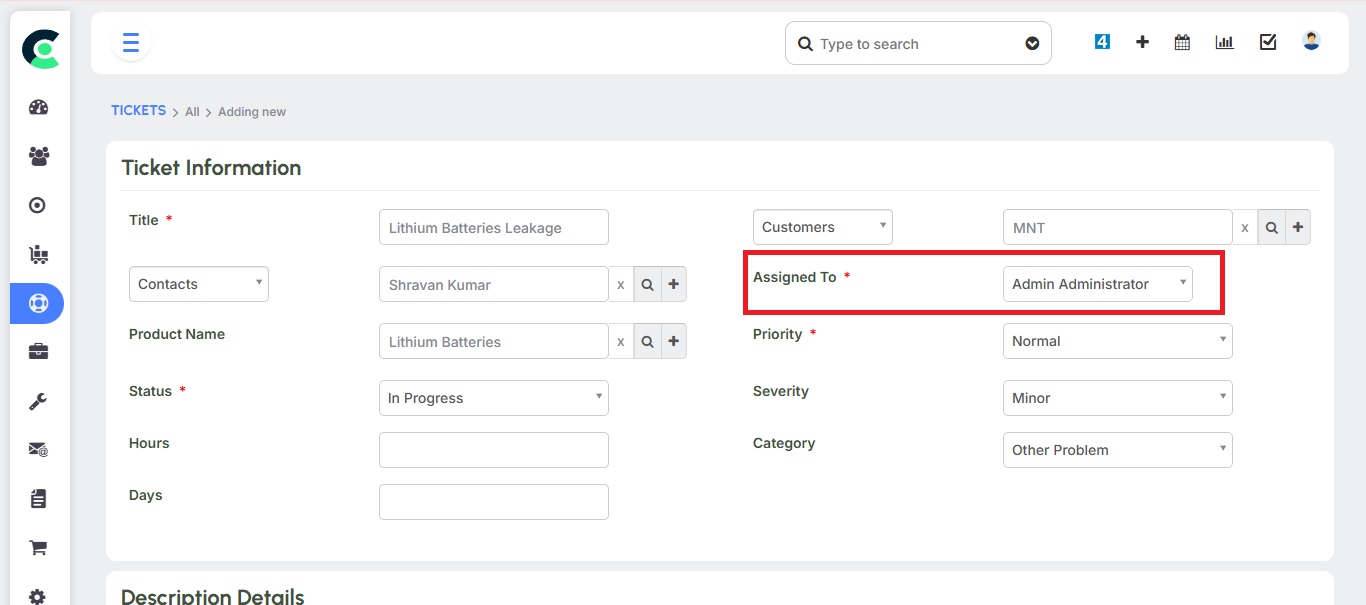This screenshot has height=605, width=1366.
Task: Expand the Status dropdown showing In Progress
Action: pyautogui.click(x=493, y=398)
